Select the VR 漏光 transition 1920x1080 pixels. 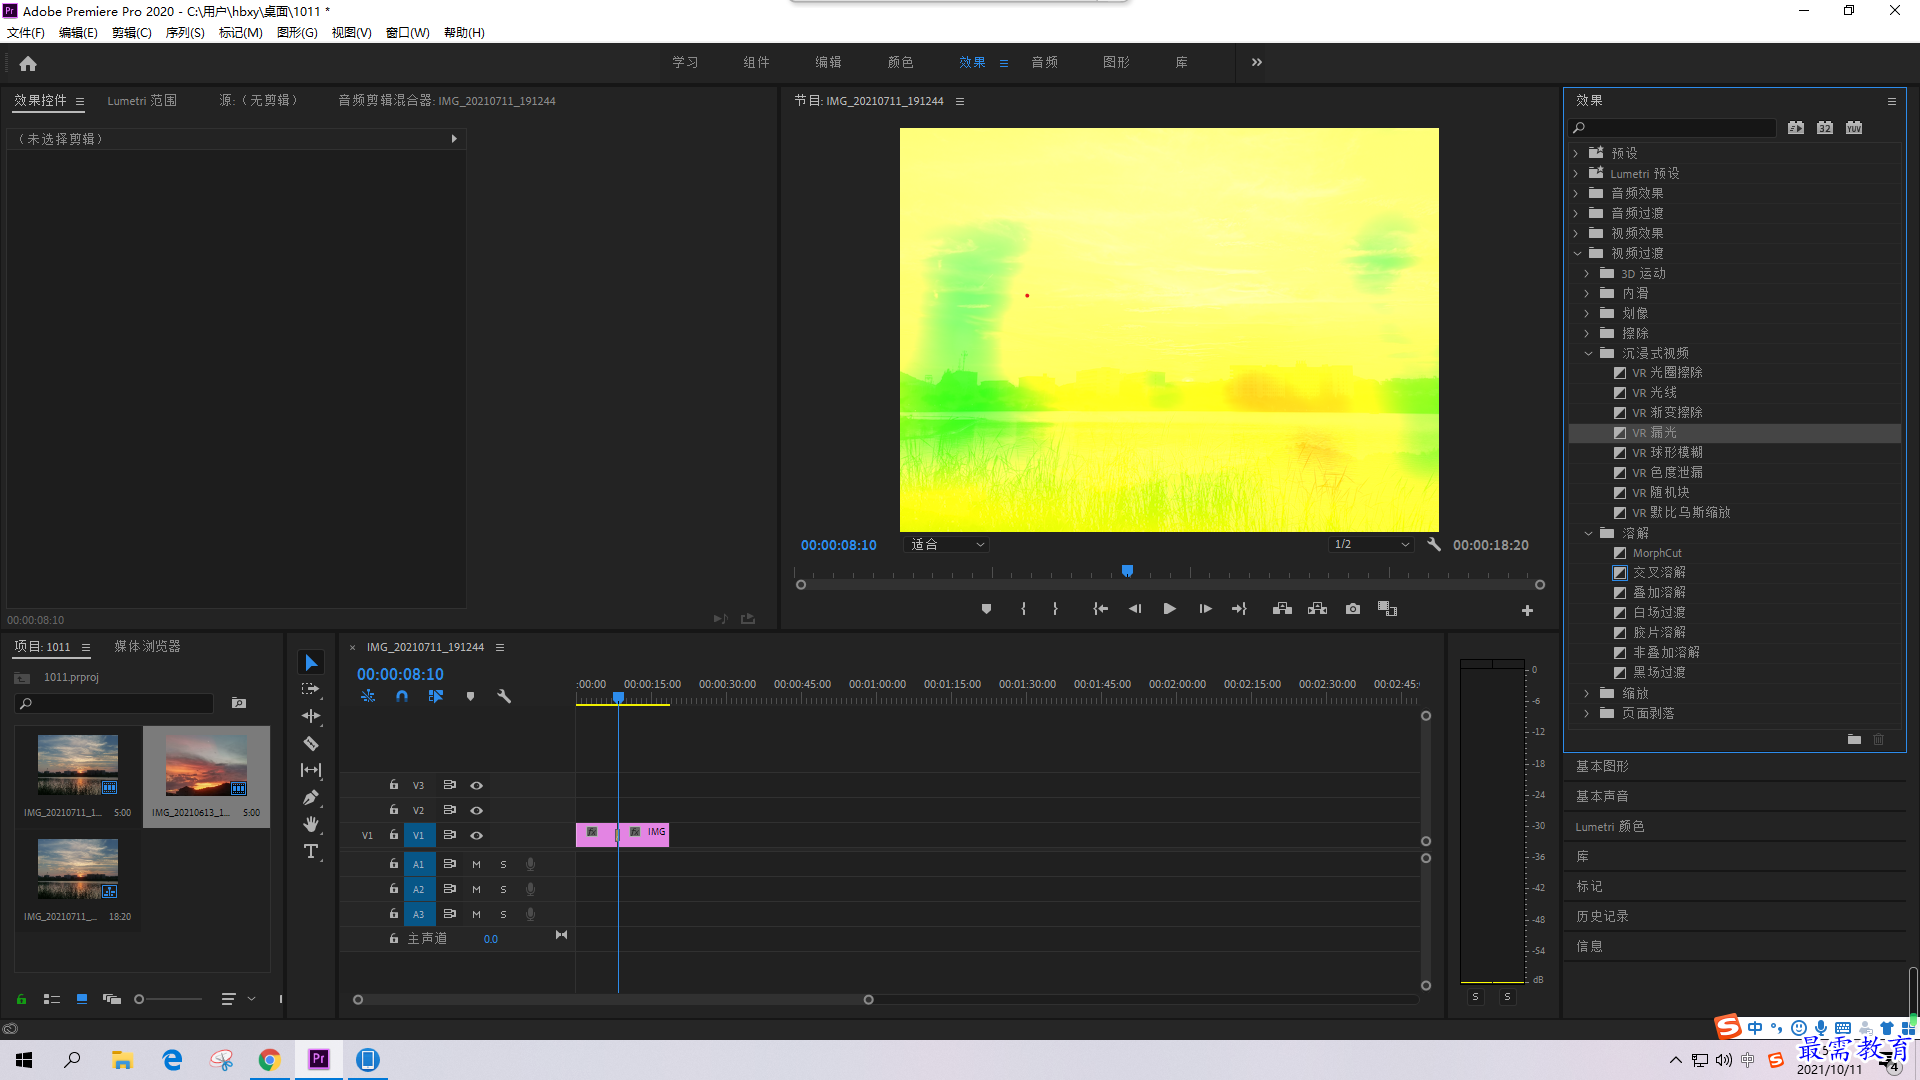coord(1654,432)
